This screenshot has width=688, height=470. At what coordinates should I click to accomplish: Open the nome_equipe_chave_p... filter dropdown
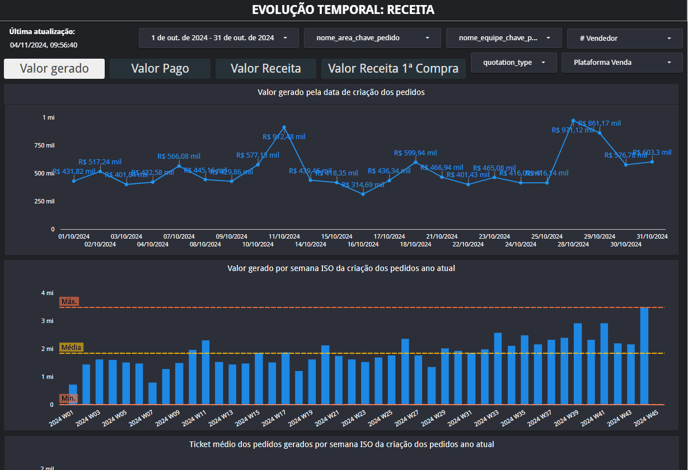[x=503, y=38]
